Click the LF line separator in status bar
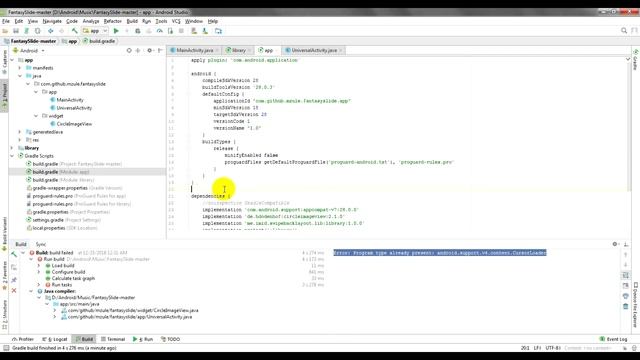The image size is (640, 360). pyautogui.click(x=537, y=348)
